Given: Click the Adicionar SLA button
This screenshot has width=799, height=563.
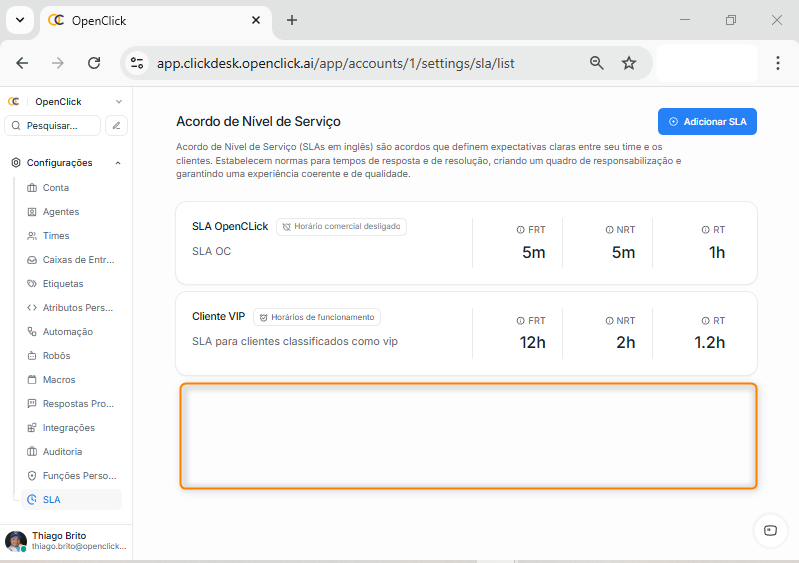Looking at the screenshot, I should (x=707, y=122).
